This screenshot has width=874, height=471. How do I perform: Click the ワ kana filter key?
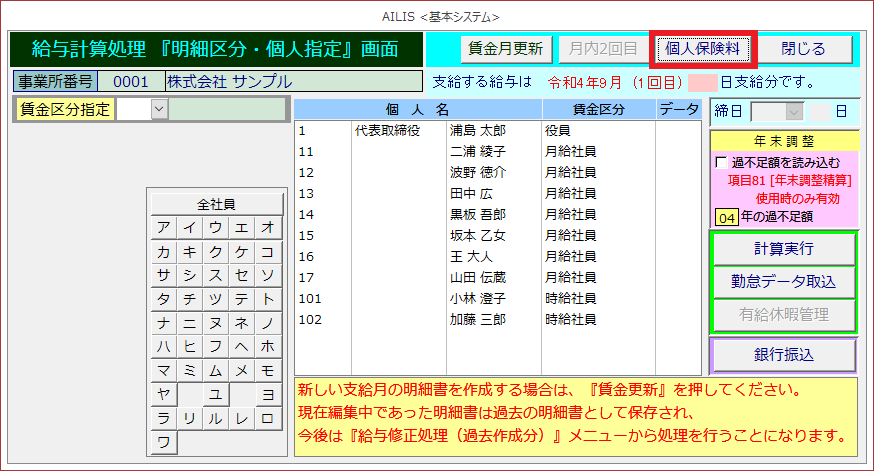point(163,441)
